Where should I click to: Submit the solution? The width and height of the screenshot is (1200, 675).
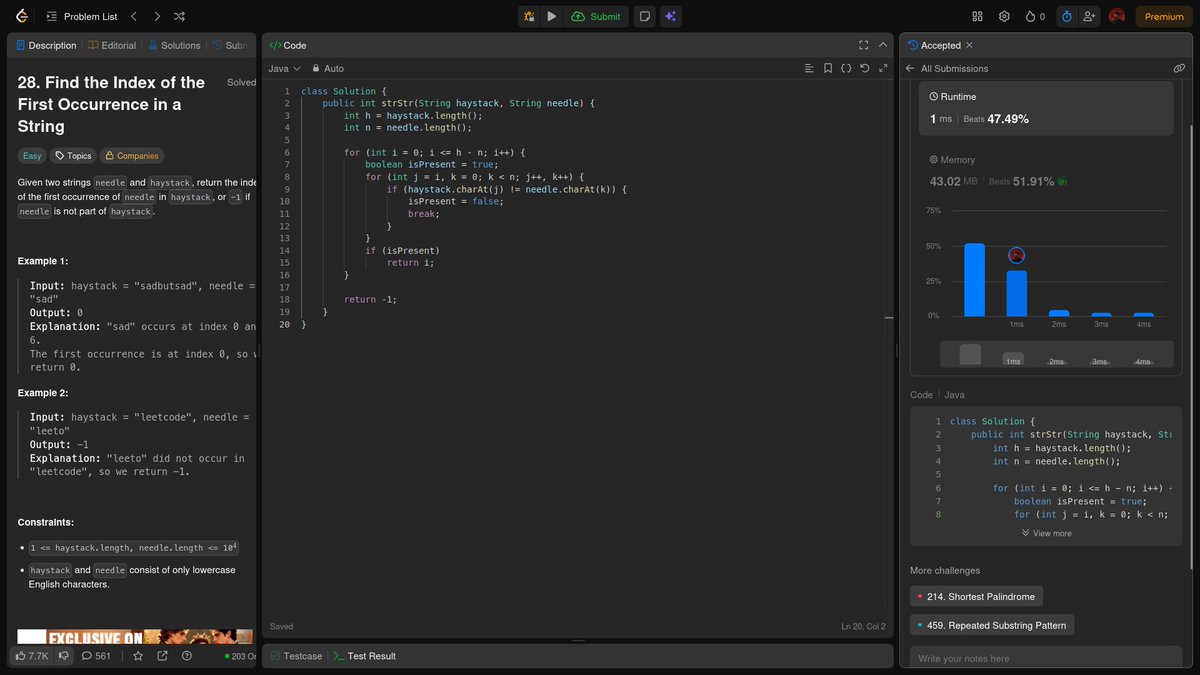pos(597,16)
